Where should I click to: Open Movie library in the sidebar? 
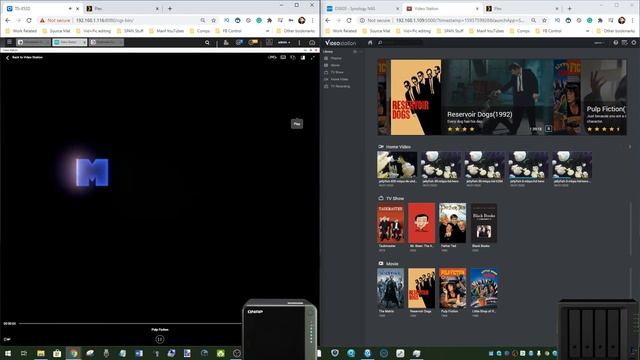pos(332,65)
